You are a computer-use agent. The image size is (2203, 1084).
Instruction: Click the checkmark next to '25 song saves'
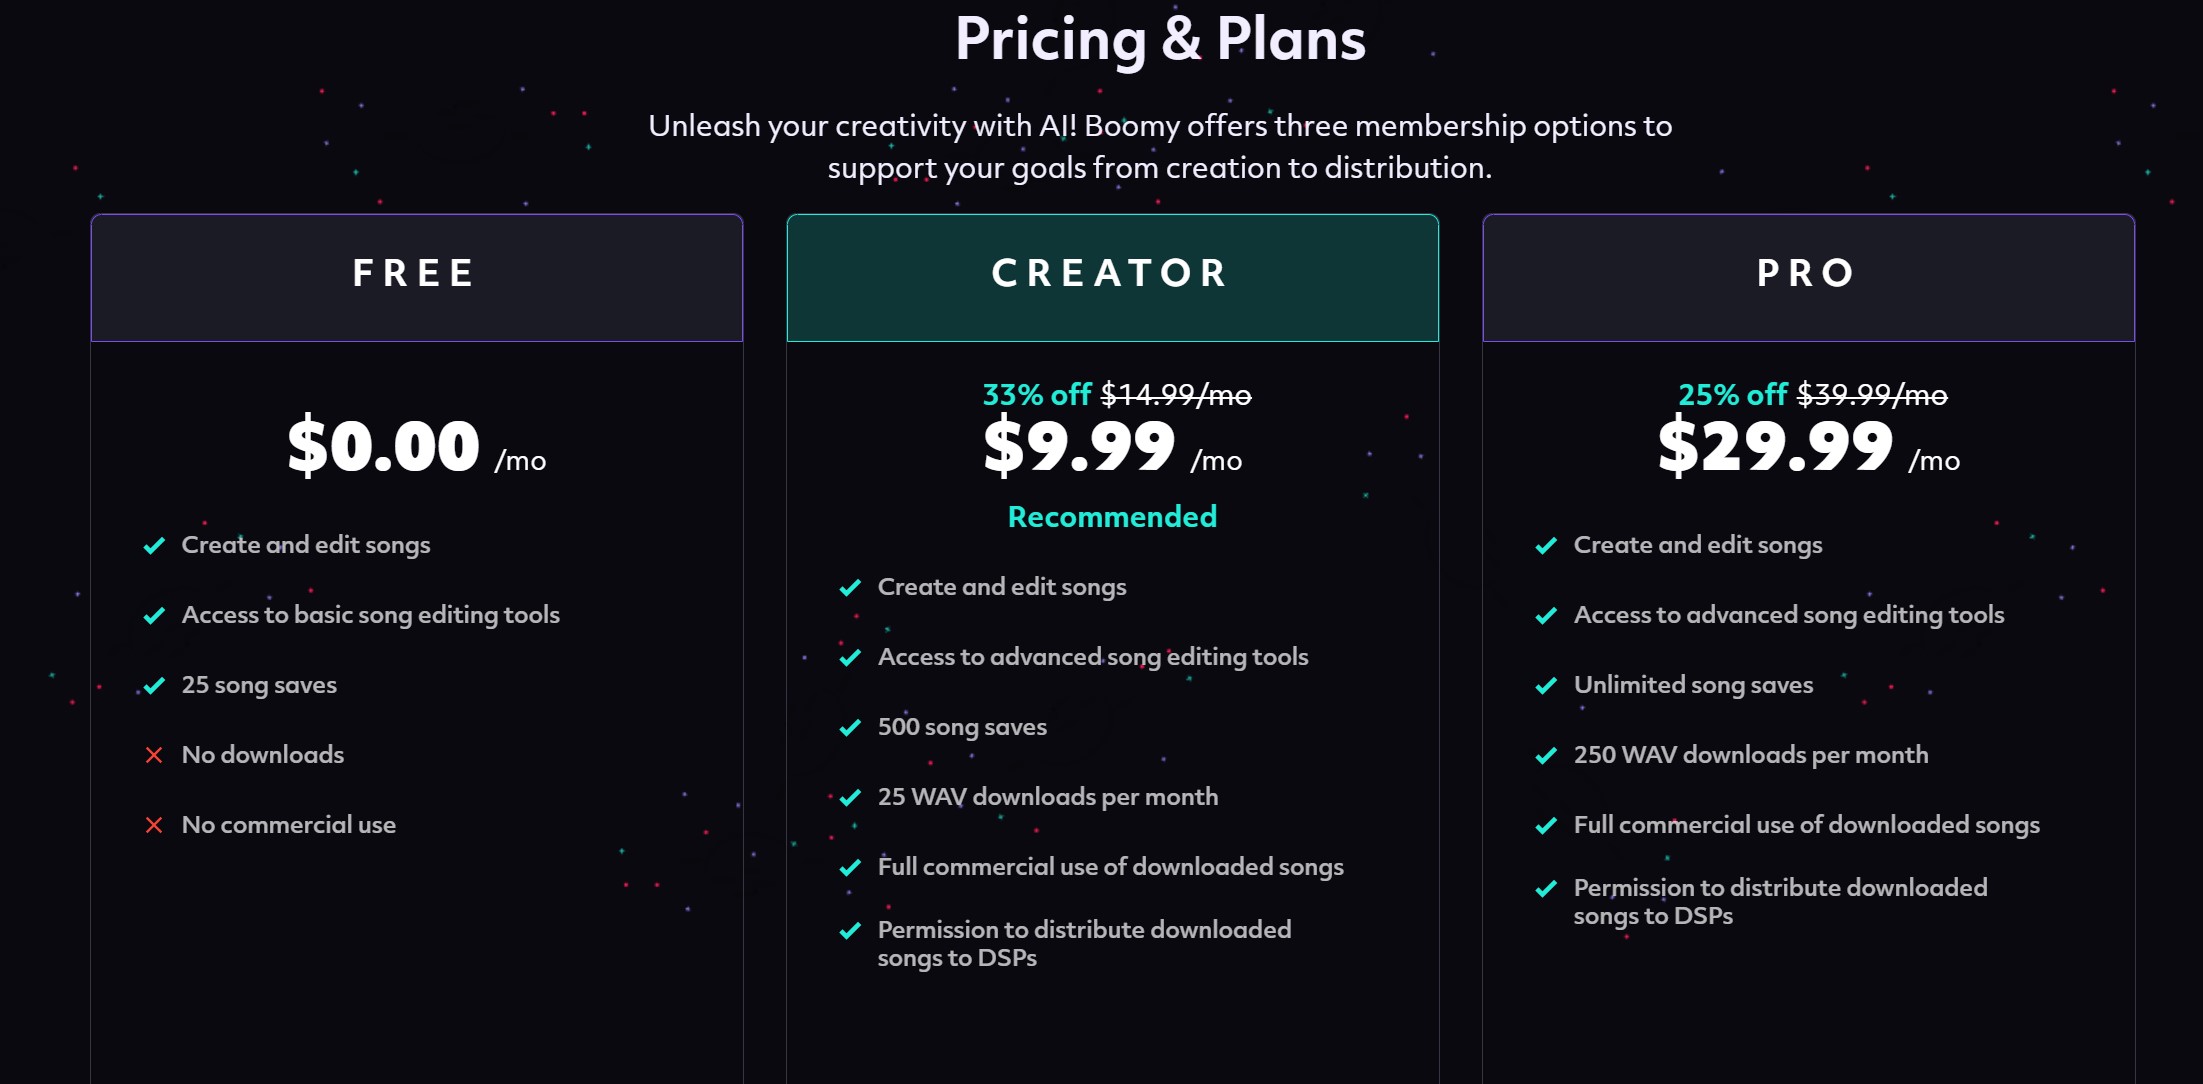coord(154,686)
